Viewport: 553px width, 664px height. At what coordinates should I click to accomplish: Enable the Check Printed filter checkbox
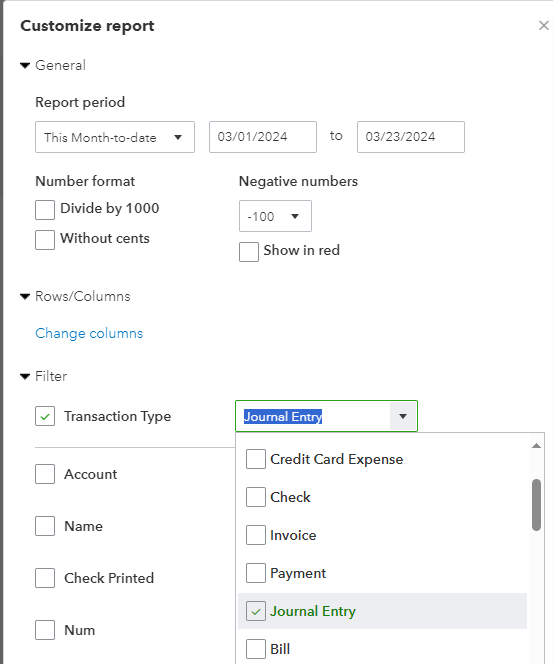click(x=45, y=578)
